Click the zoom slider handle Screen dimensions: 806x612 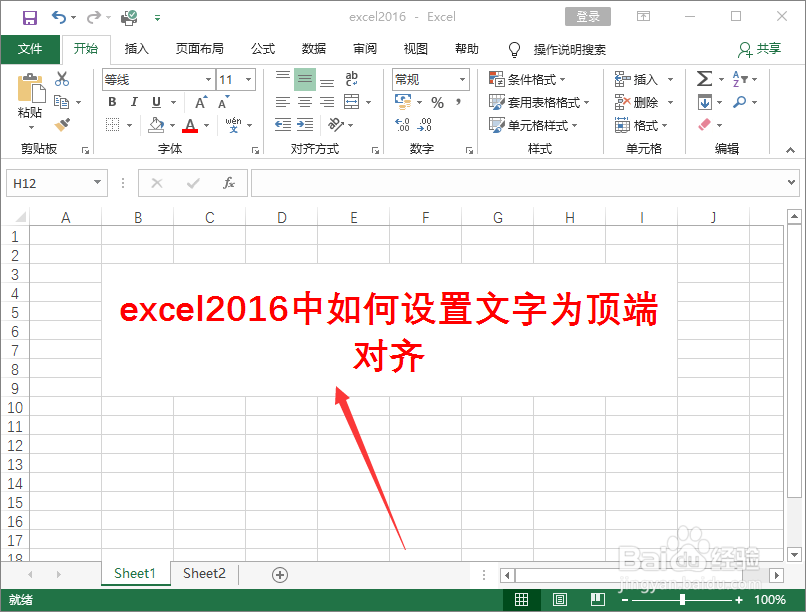point(682,600)
